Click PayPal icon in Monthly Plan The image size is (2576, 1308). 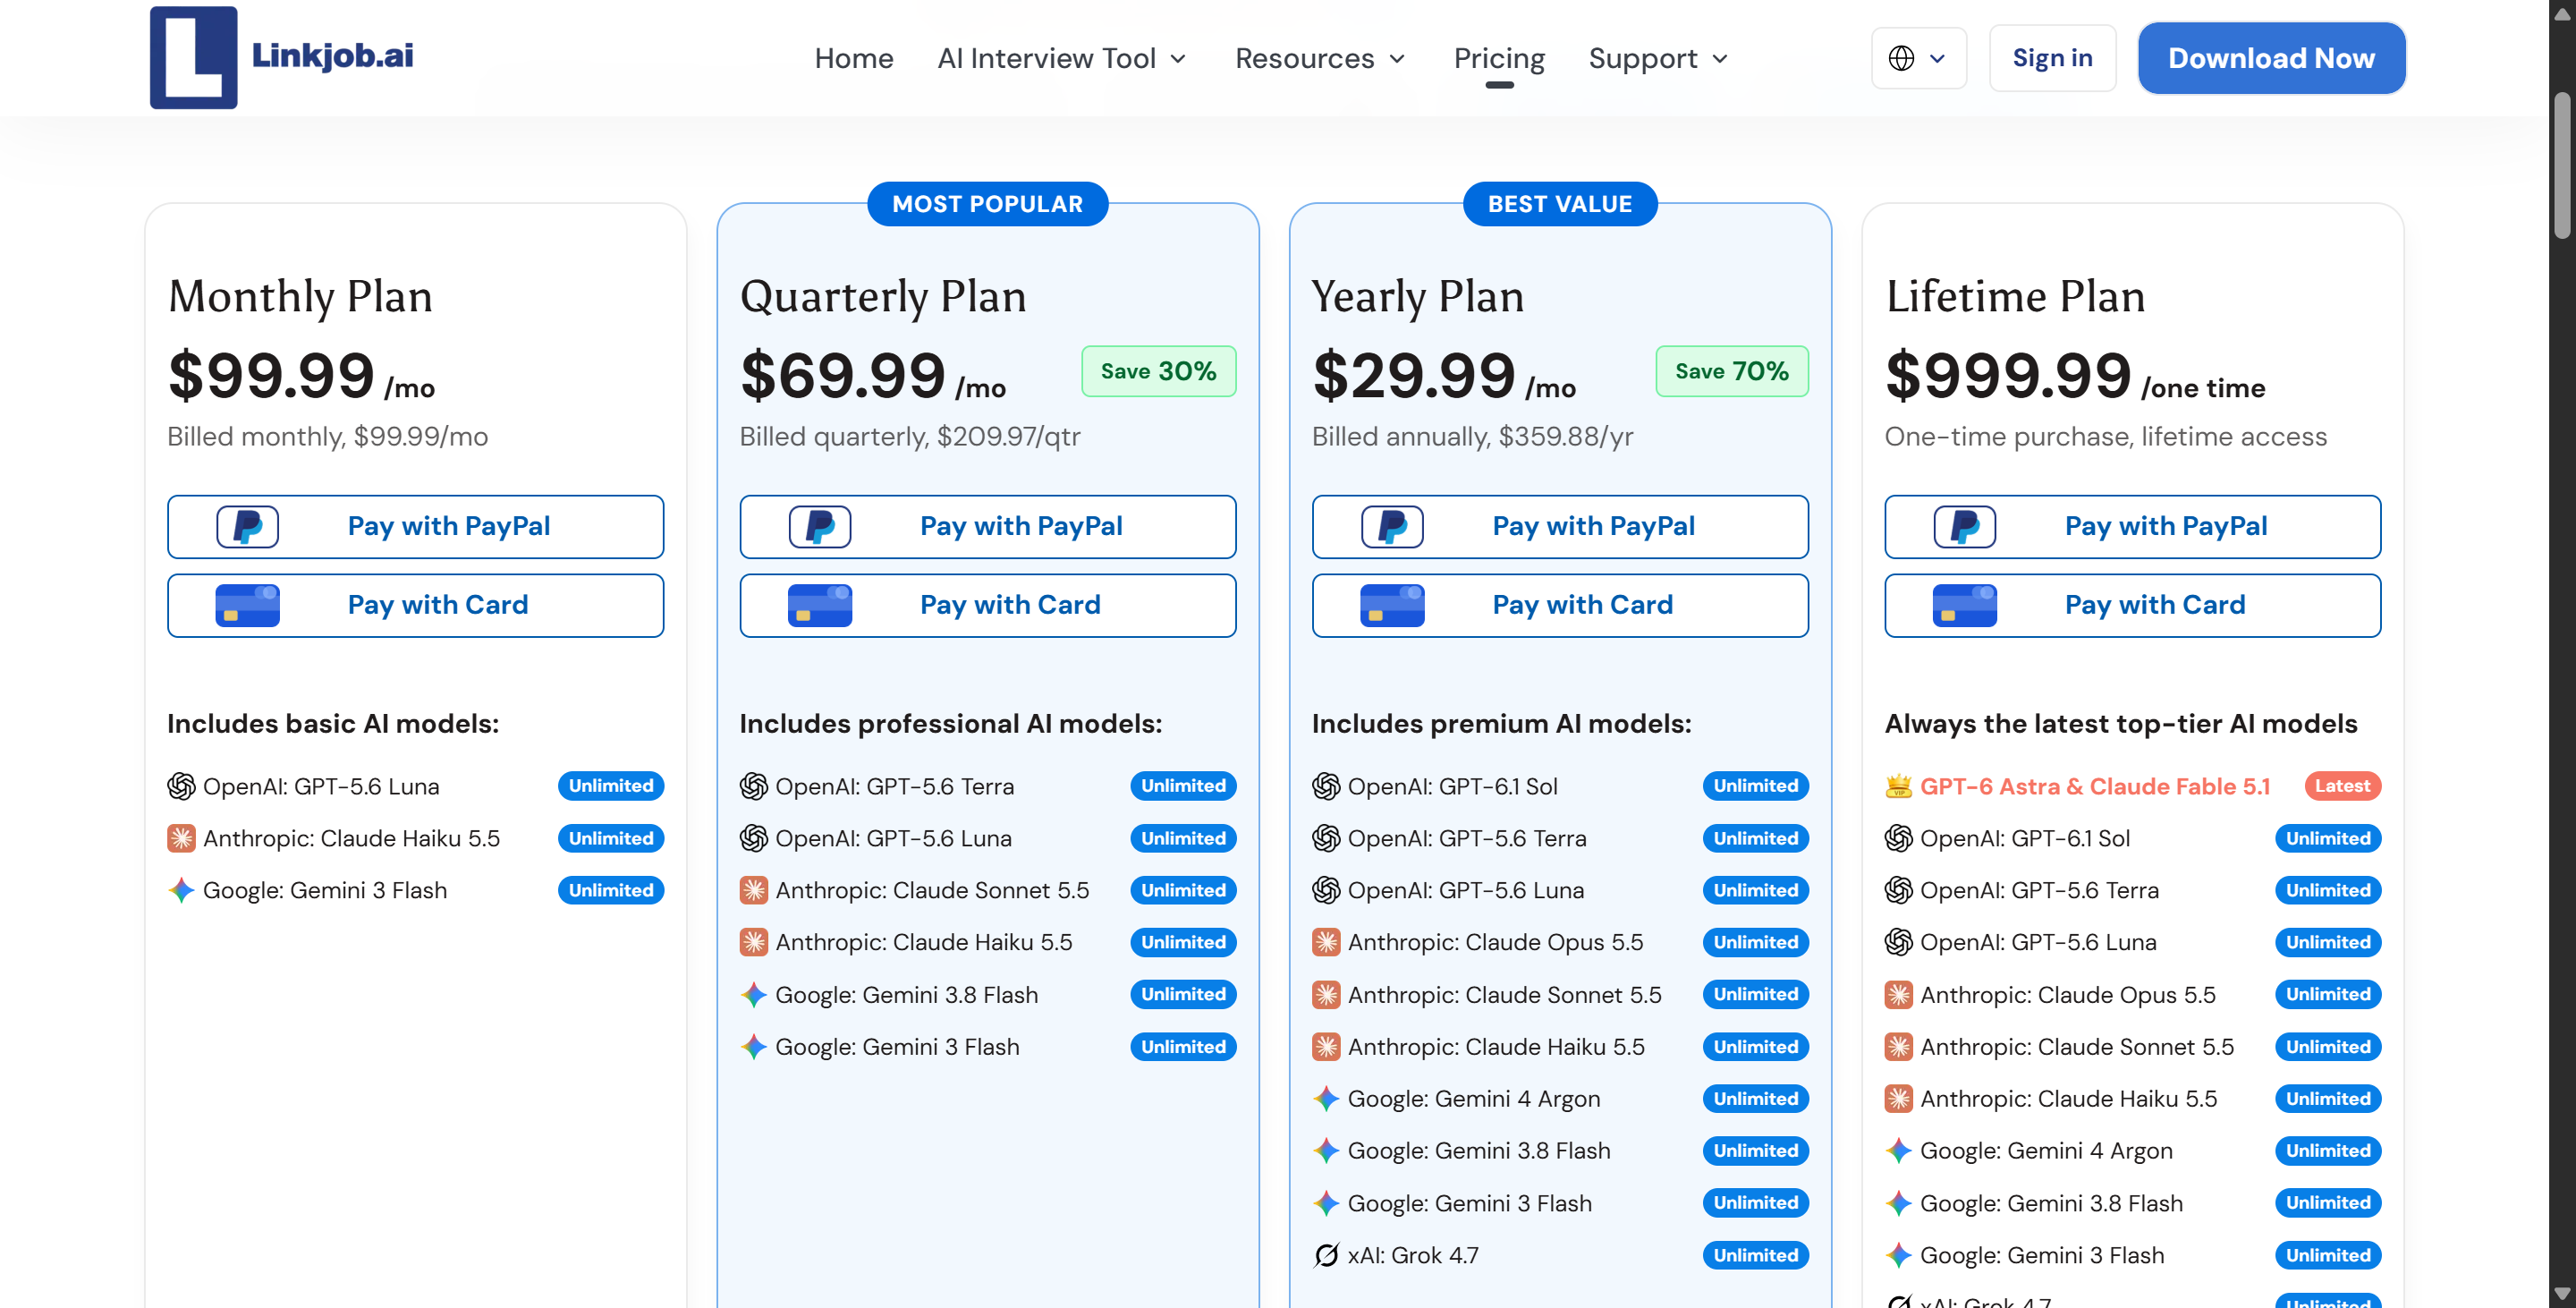247,527
